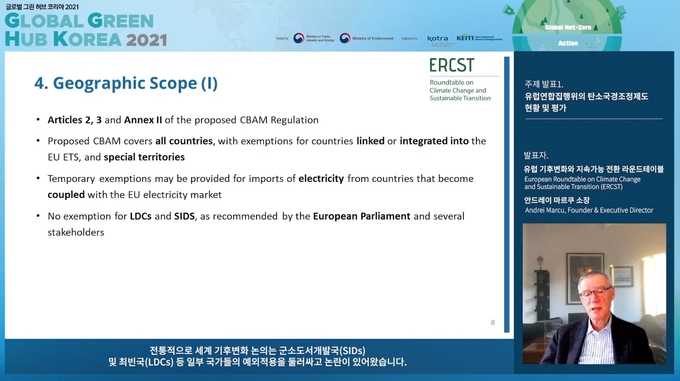
Task: Click the Ministry of Environment emblem
Action: pyautogui.click(x=345, y=38)
